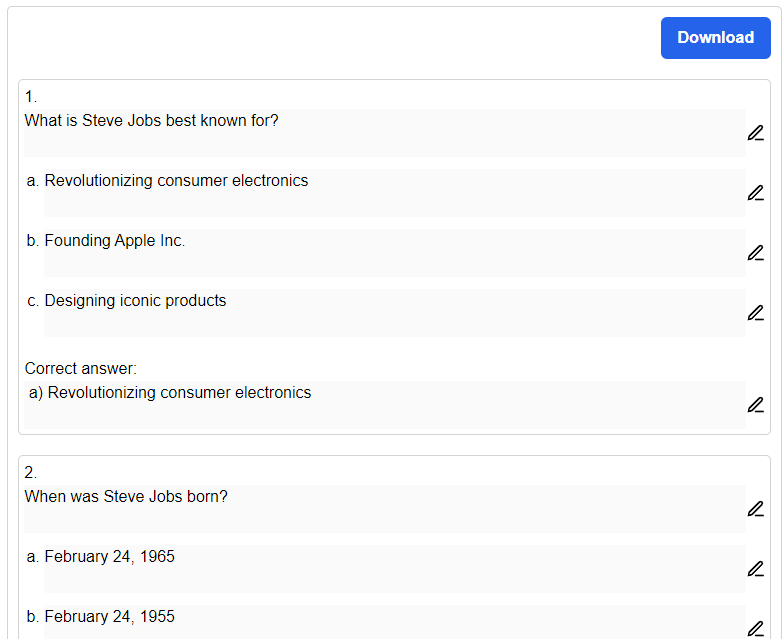Viewport: 784px width, 639px height.
Task: Click the 'Correct answer:' label in question 1
Action: tap(81, 369)
